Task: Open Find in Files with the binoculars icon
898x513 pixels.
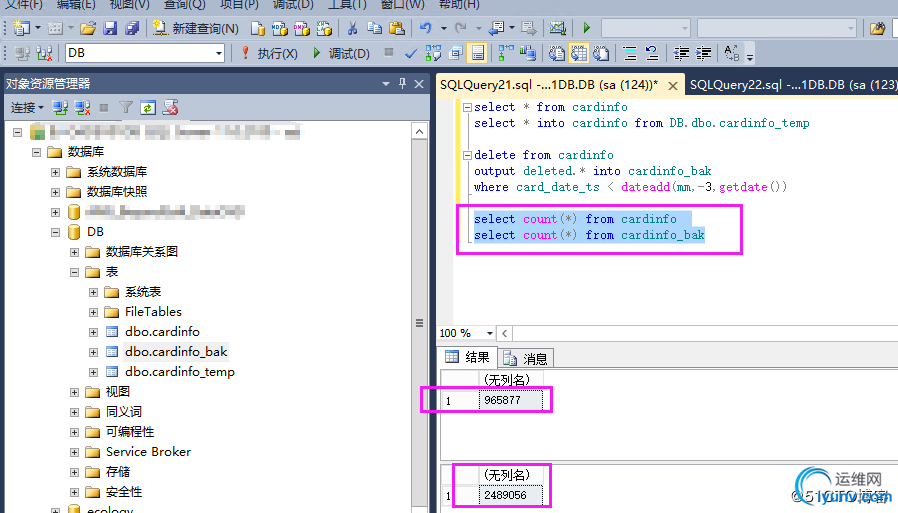Action: [877, 28]
